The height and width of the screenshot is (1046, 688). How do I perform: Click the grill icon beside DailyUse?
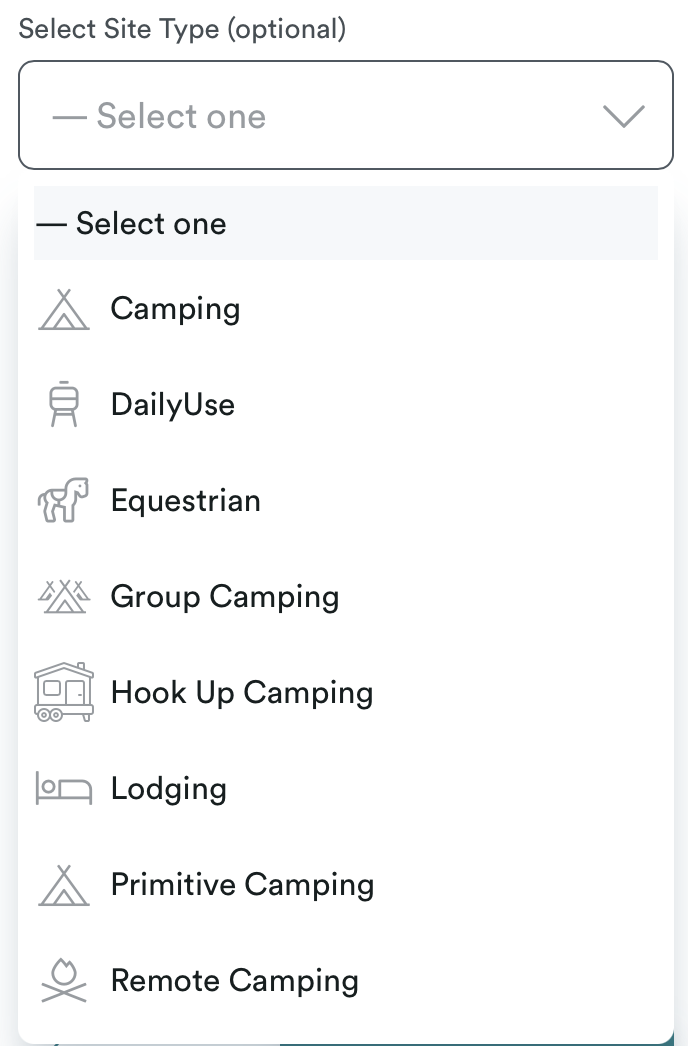[63, 404]
